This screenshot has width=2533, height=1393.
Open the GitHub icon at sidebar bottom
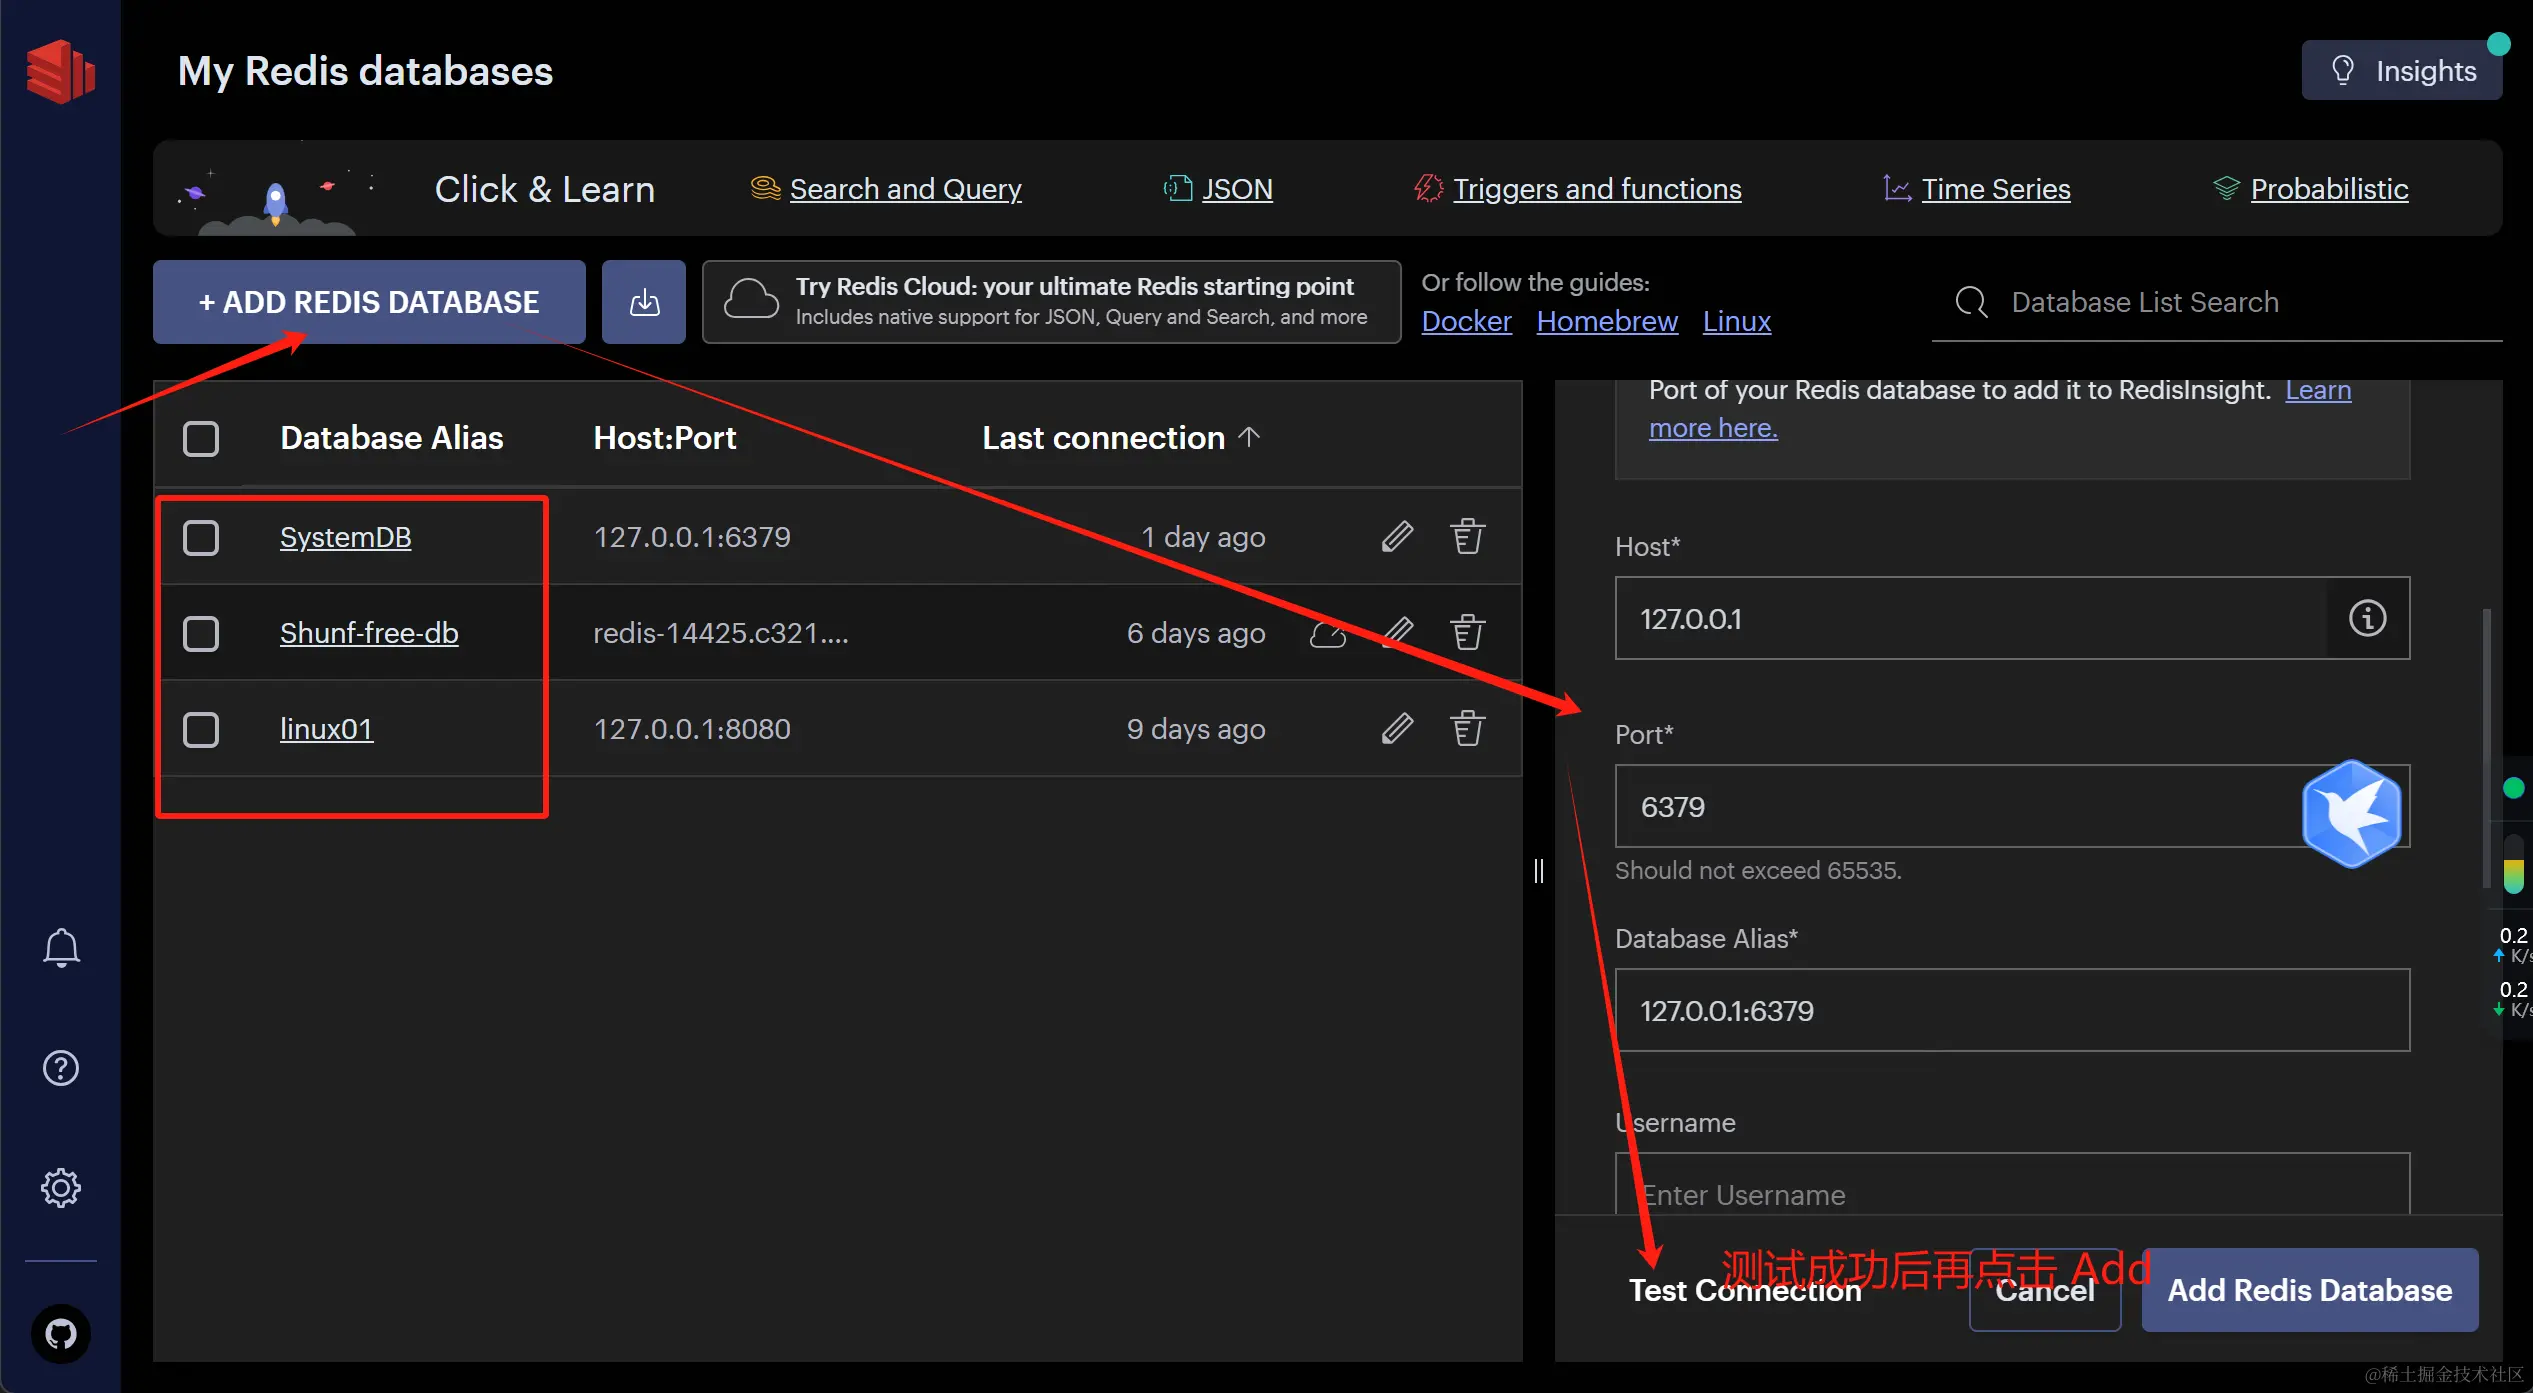coord(61,1334)
